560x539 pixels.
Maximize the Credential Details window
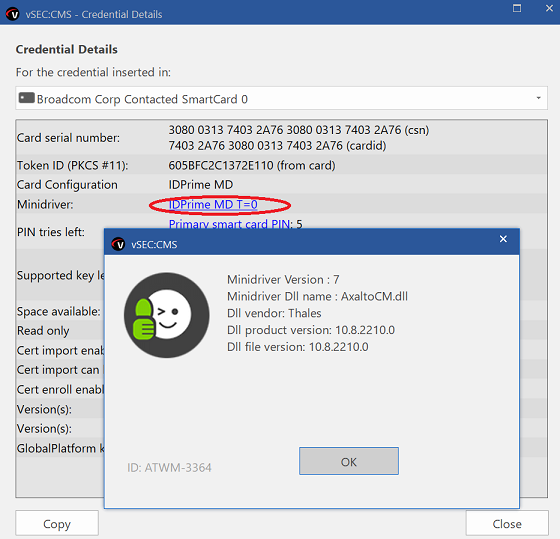[516, 8]
